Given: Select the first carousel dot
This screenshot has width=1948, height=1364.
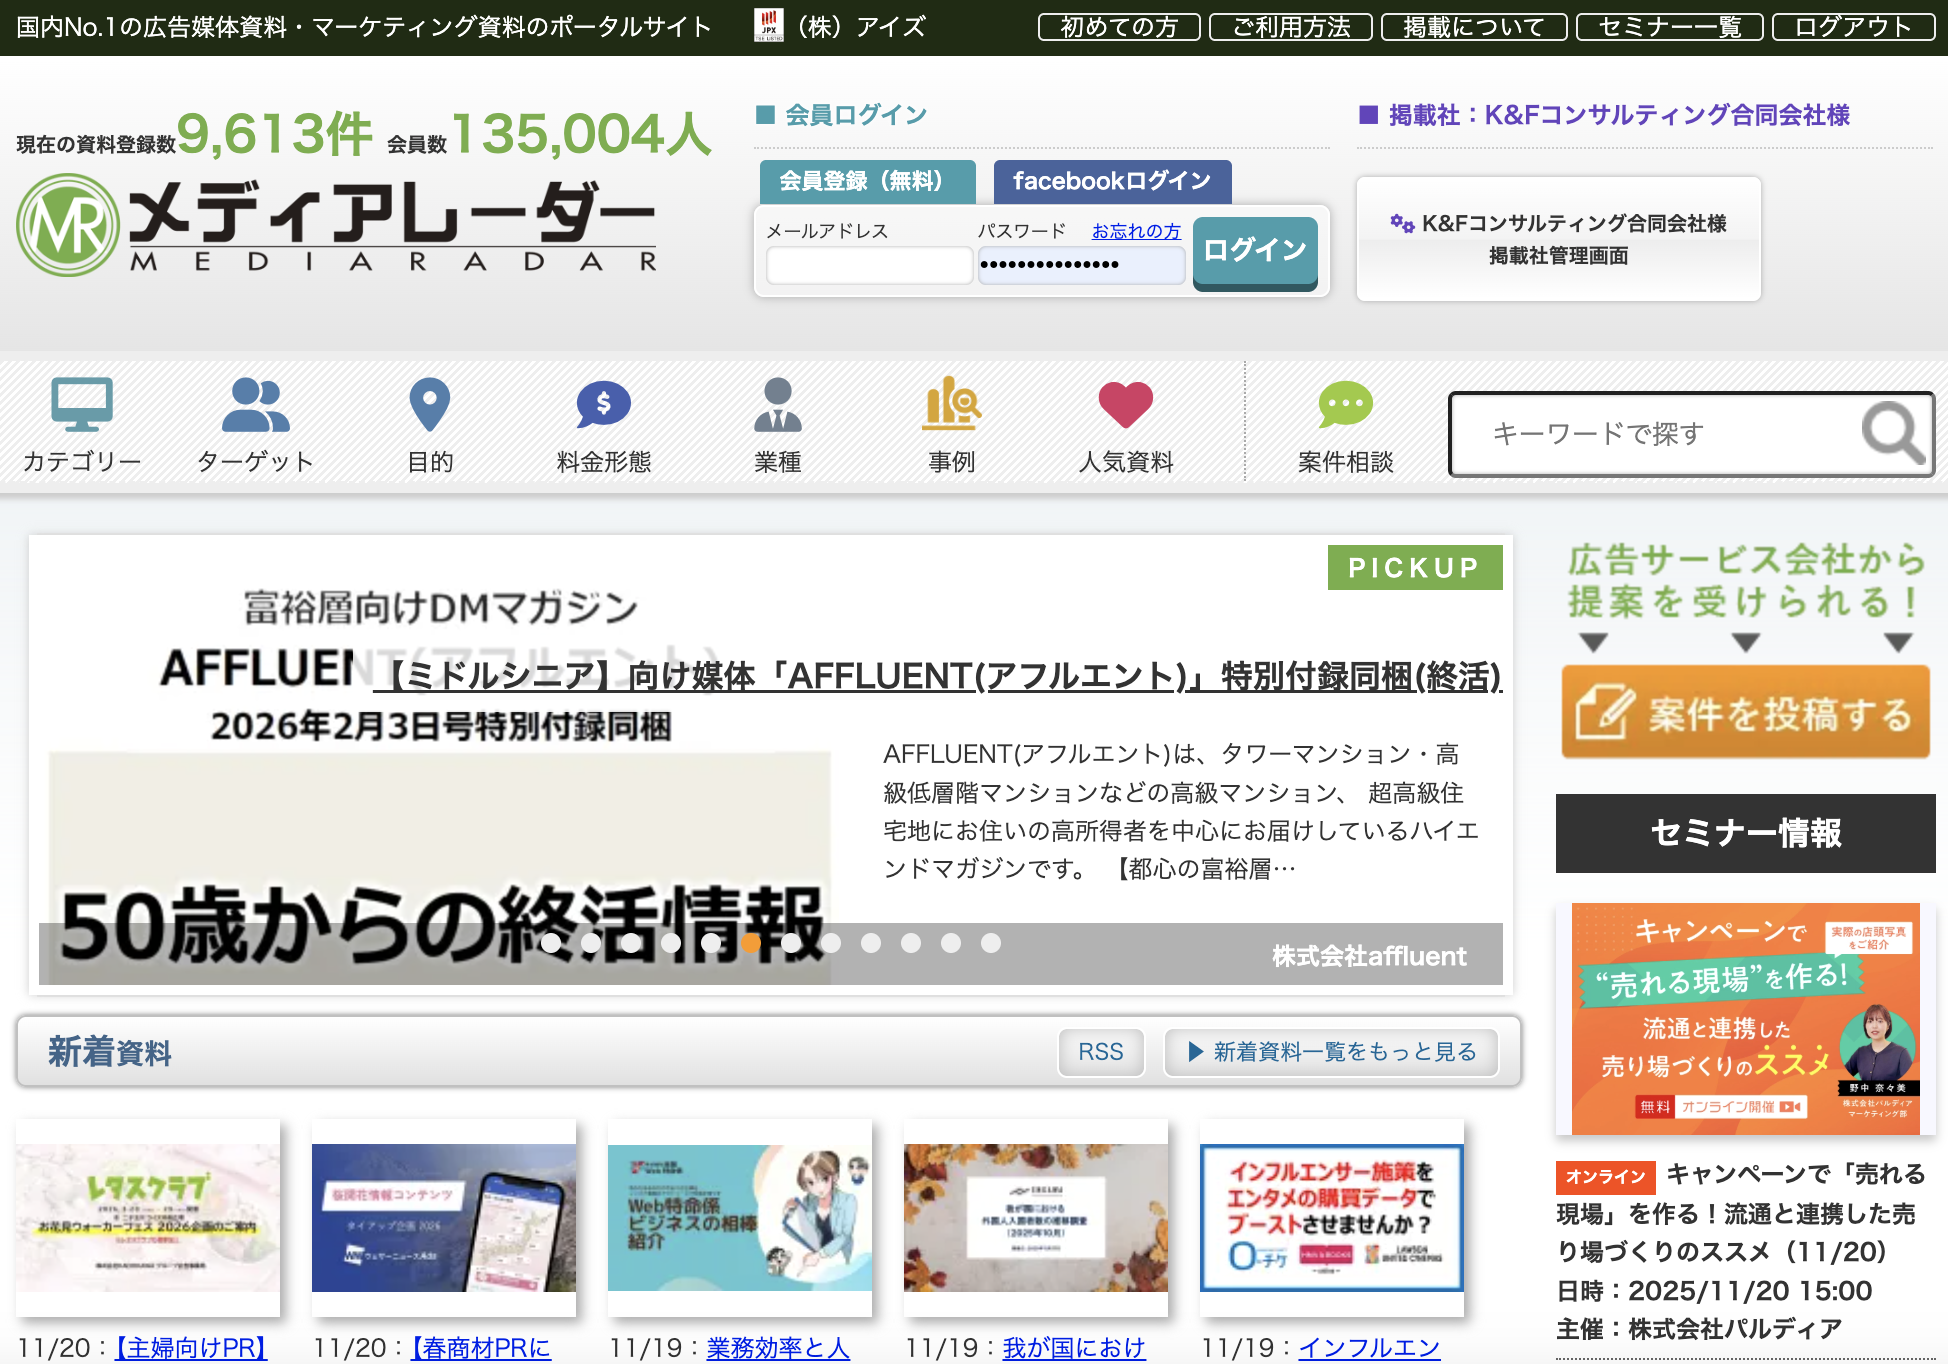Looking at the screenshot, I should 551,943.
